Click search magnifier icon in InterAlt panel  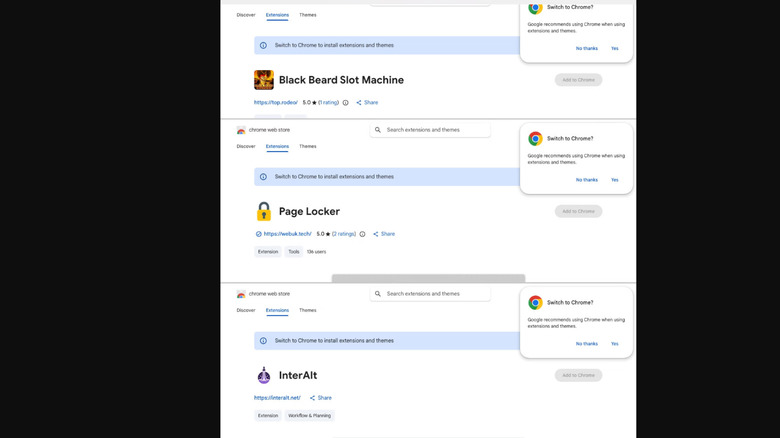click(378, 294)
